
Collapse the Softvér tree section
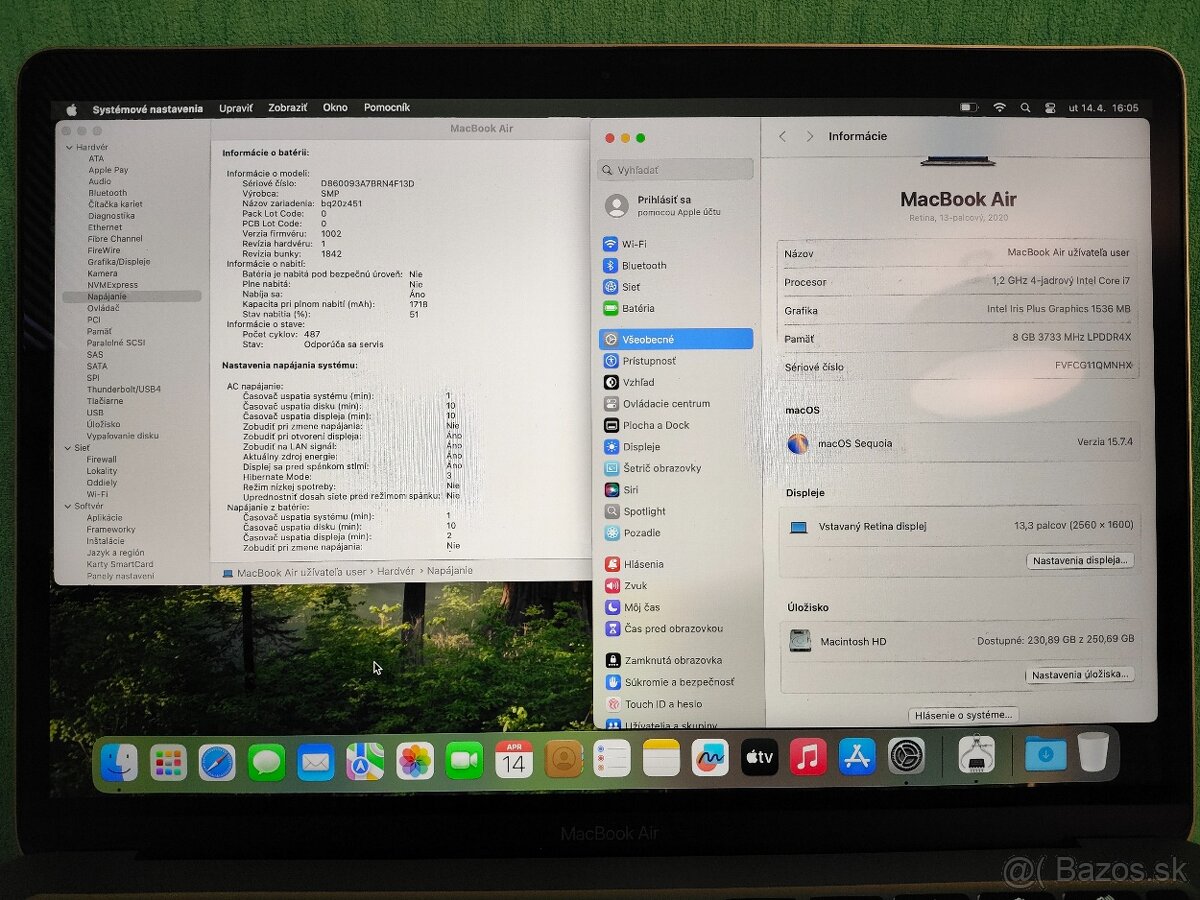[x=68, y=505]
